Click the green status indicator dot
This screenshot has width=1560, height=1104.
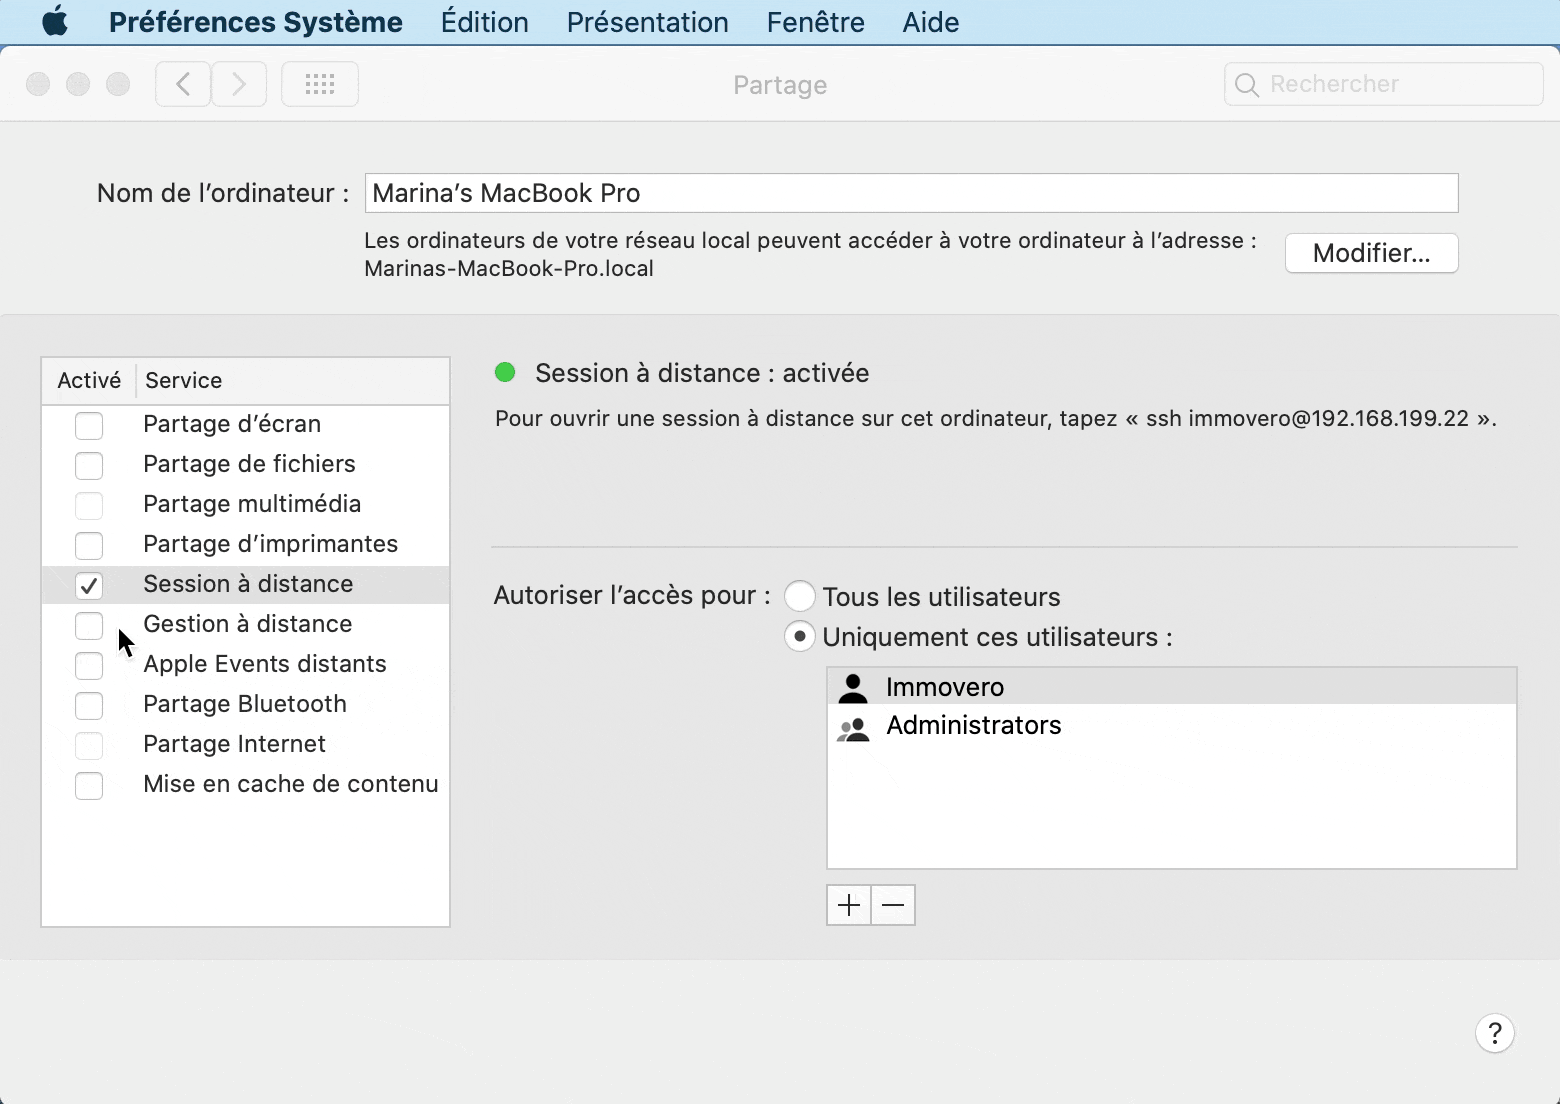pyautogui.click(x=505, y=373)
